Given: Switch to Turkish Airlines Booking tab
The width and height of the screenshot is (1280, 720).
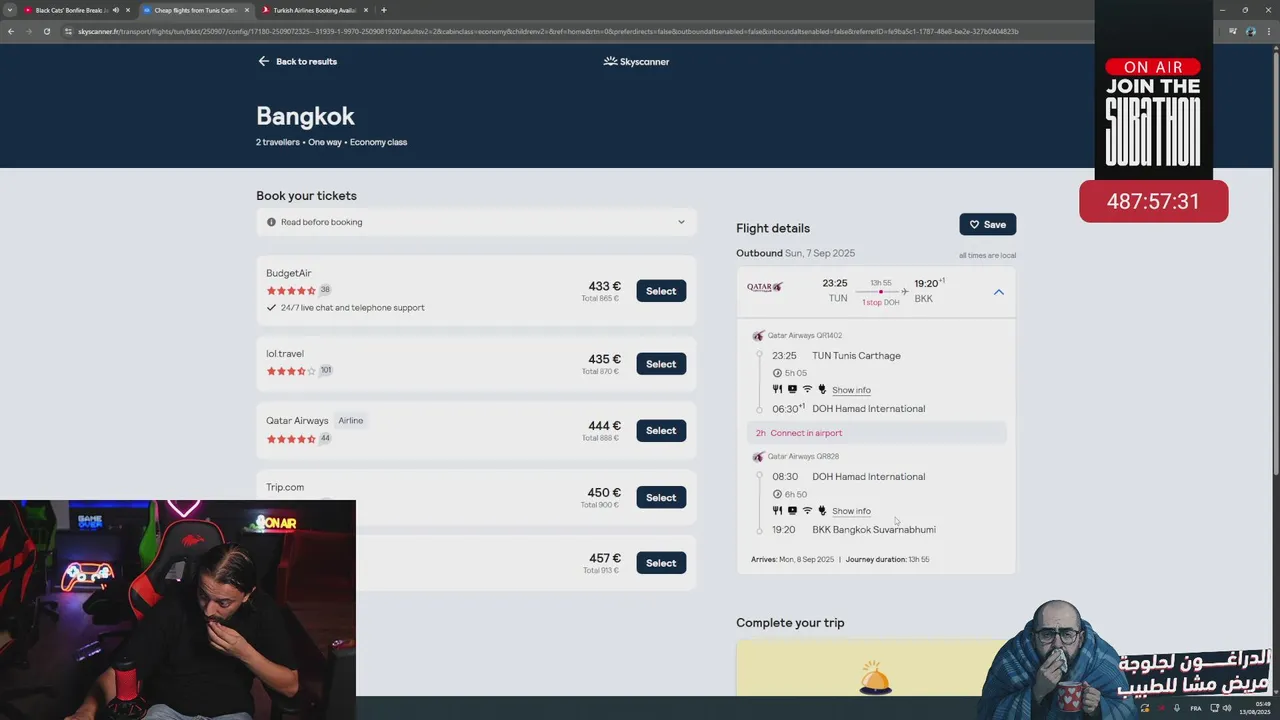Looking at the screenshot, I should coord(314,10).
